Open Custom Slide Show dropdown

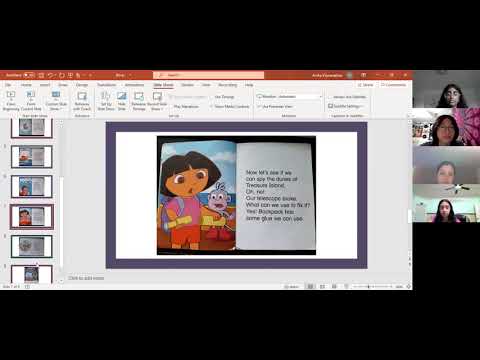pyautogui.click(x=56, y=101)
